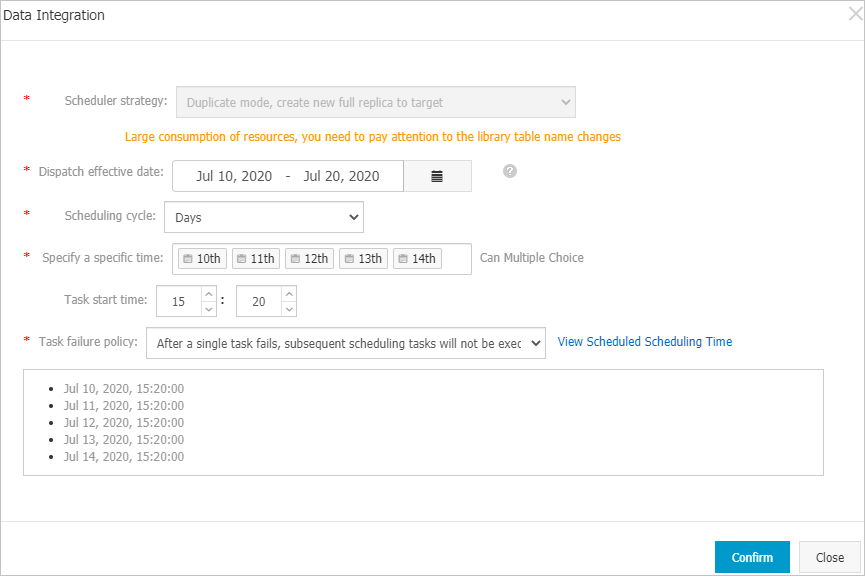Increase the task start hour with up arrow
Screen dimensions: 865x576
coord(207,293)
